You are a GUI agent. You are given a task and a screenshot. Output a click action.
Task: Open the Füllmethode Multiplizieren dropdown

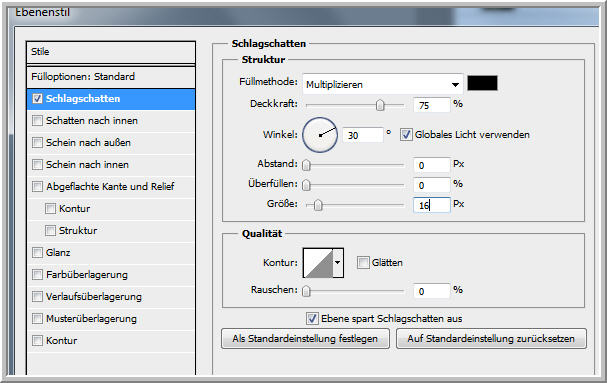(382, 84)
